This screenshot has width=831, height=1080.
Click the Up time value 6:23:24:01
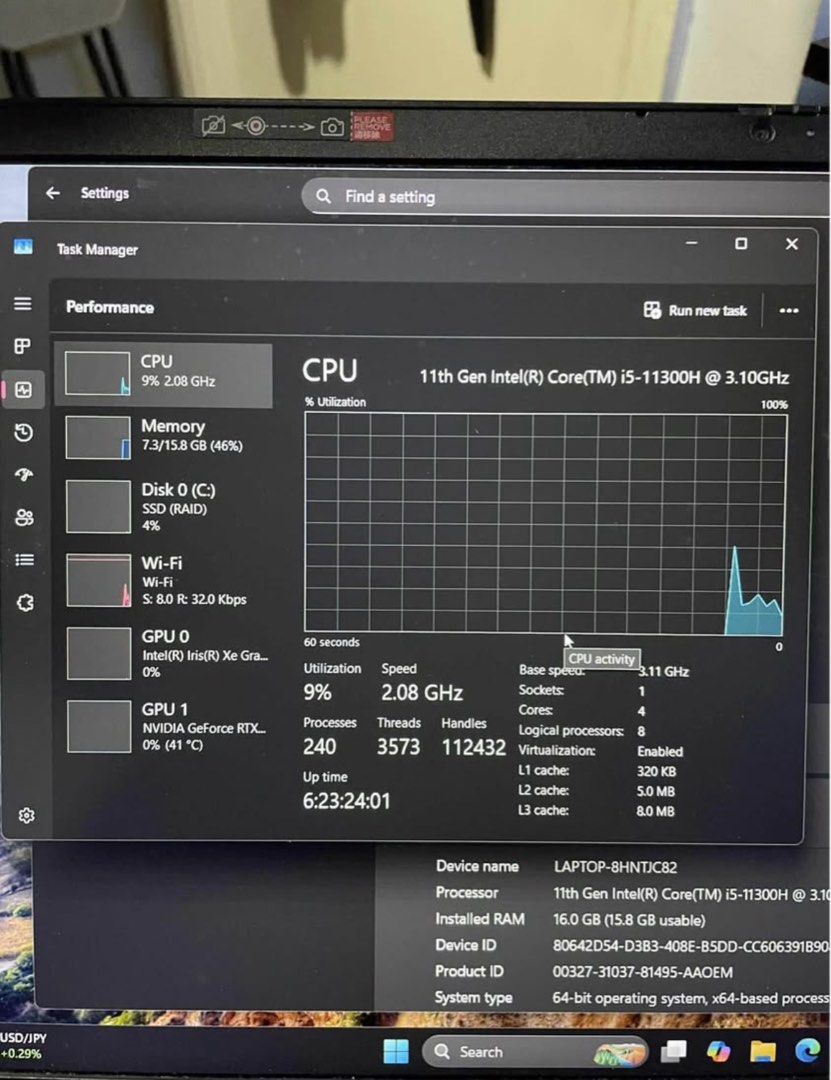pos(347,801)
